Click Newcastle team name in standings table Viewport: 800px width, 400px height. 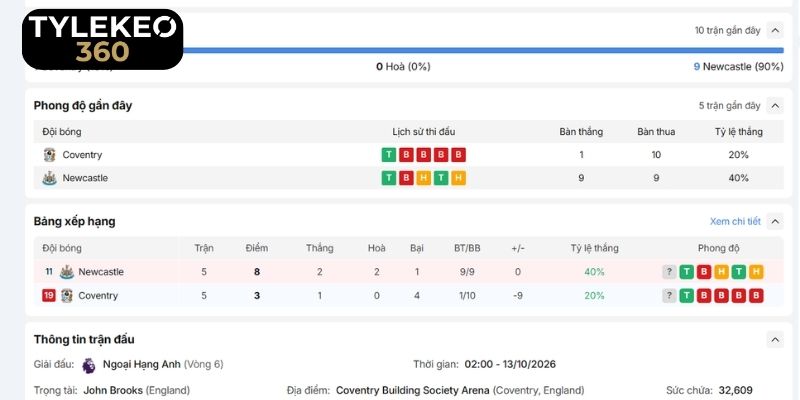click(101, 272)
